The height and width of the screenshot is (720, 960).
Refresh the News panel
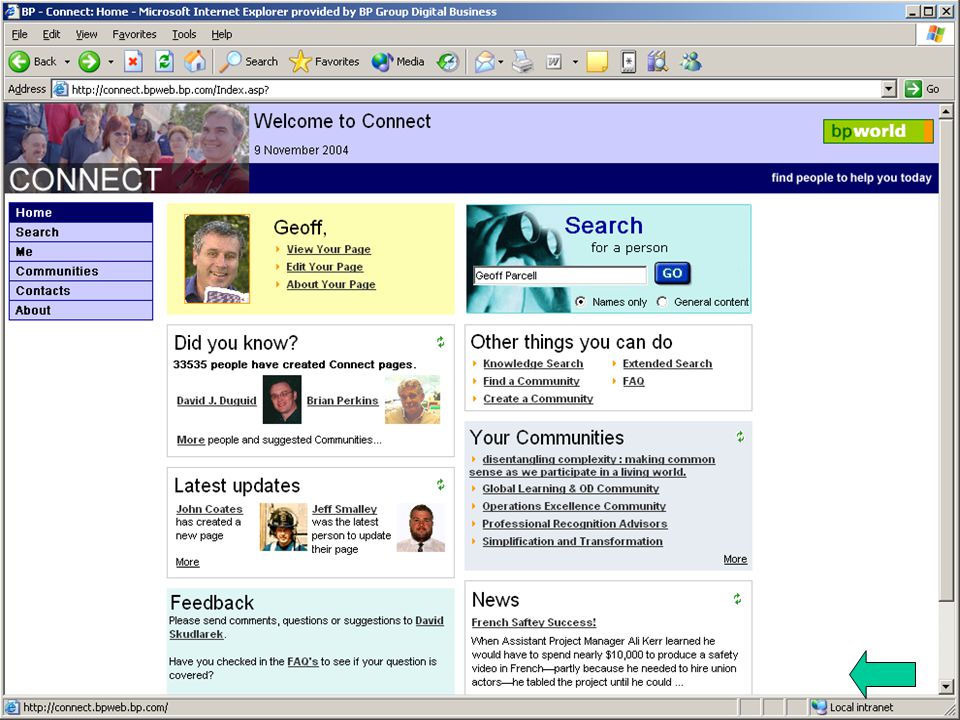(738, 599)
